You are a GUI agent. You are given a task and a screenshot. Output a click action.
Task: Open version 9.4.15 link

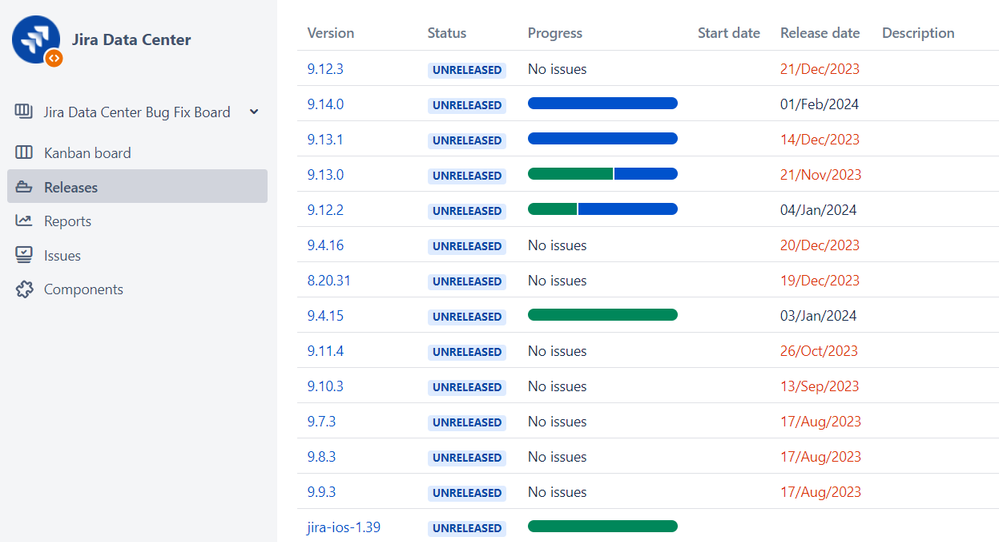tap(325, 315)
